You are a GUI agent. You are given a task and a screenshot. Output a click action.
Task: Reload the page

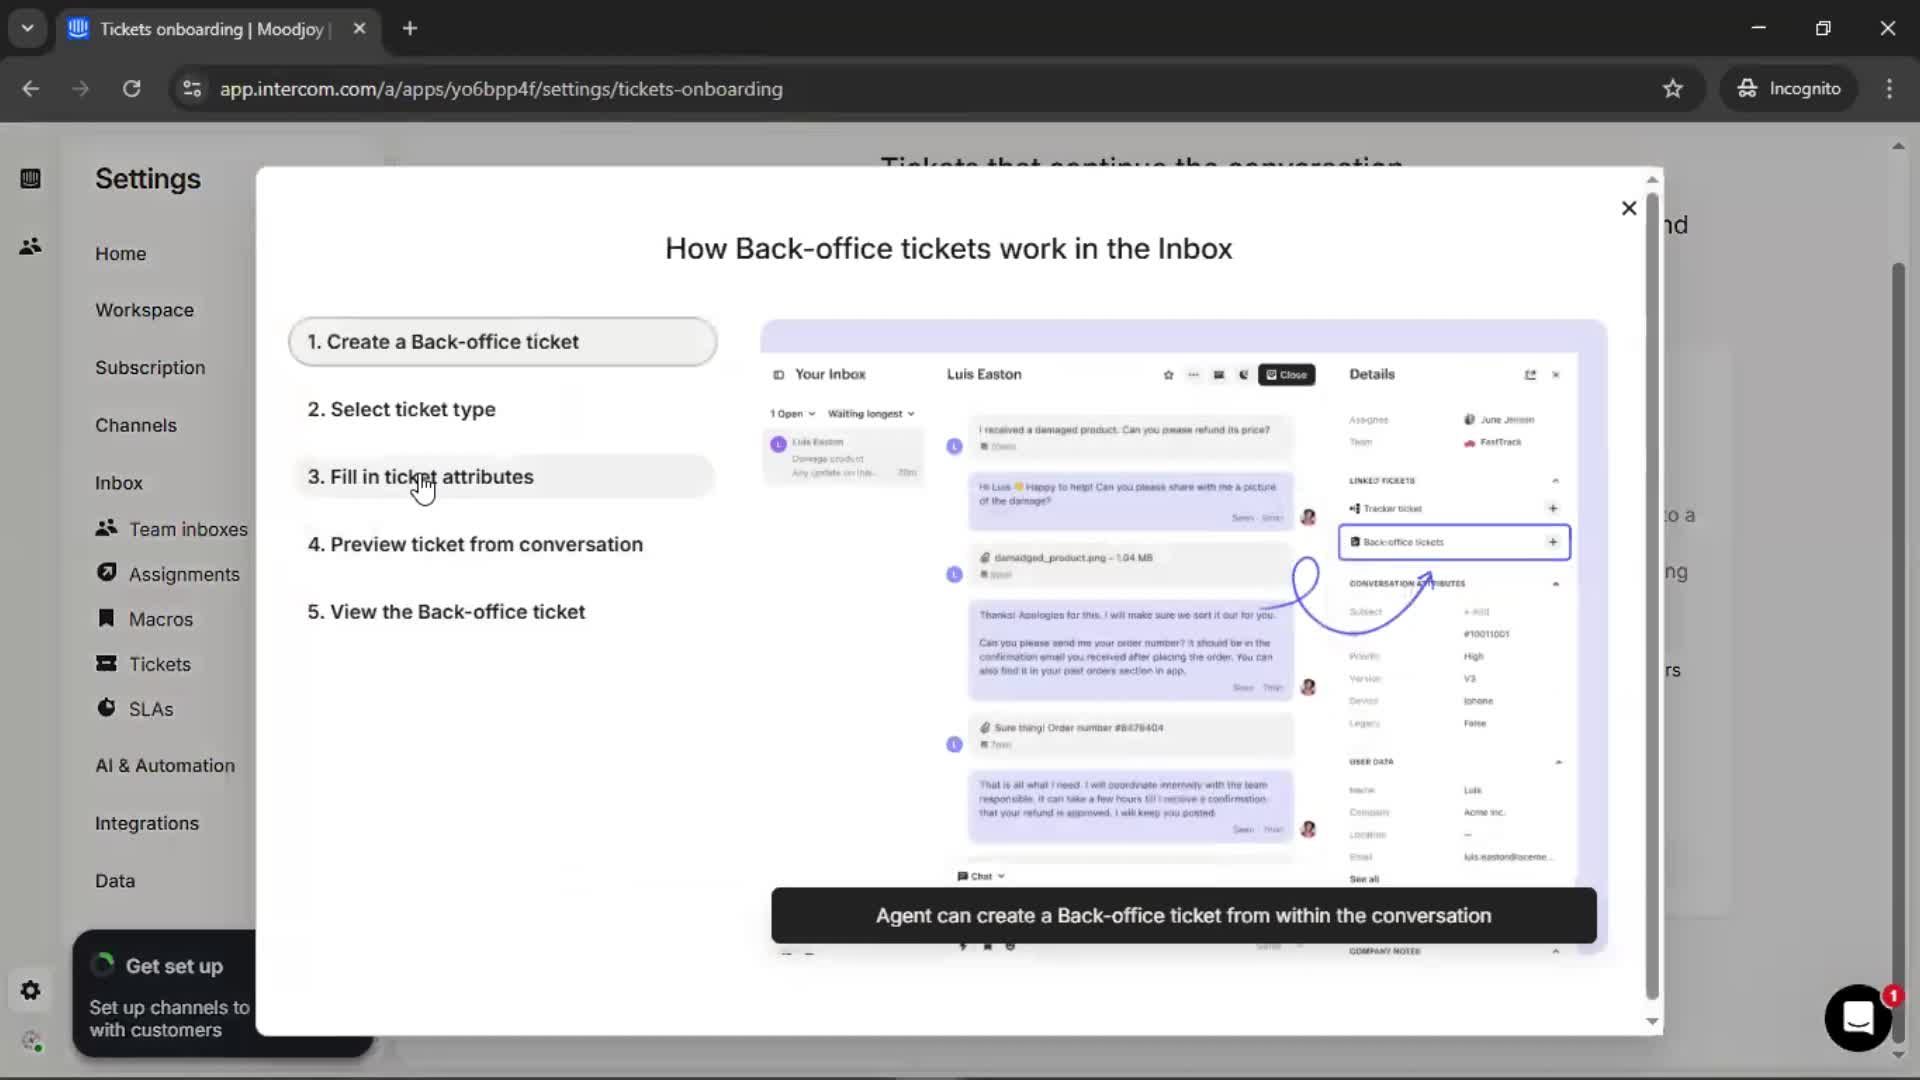coord(132,89)
